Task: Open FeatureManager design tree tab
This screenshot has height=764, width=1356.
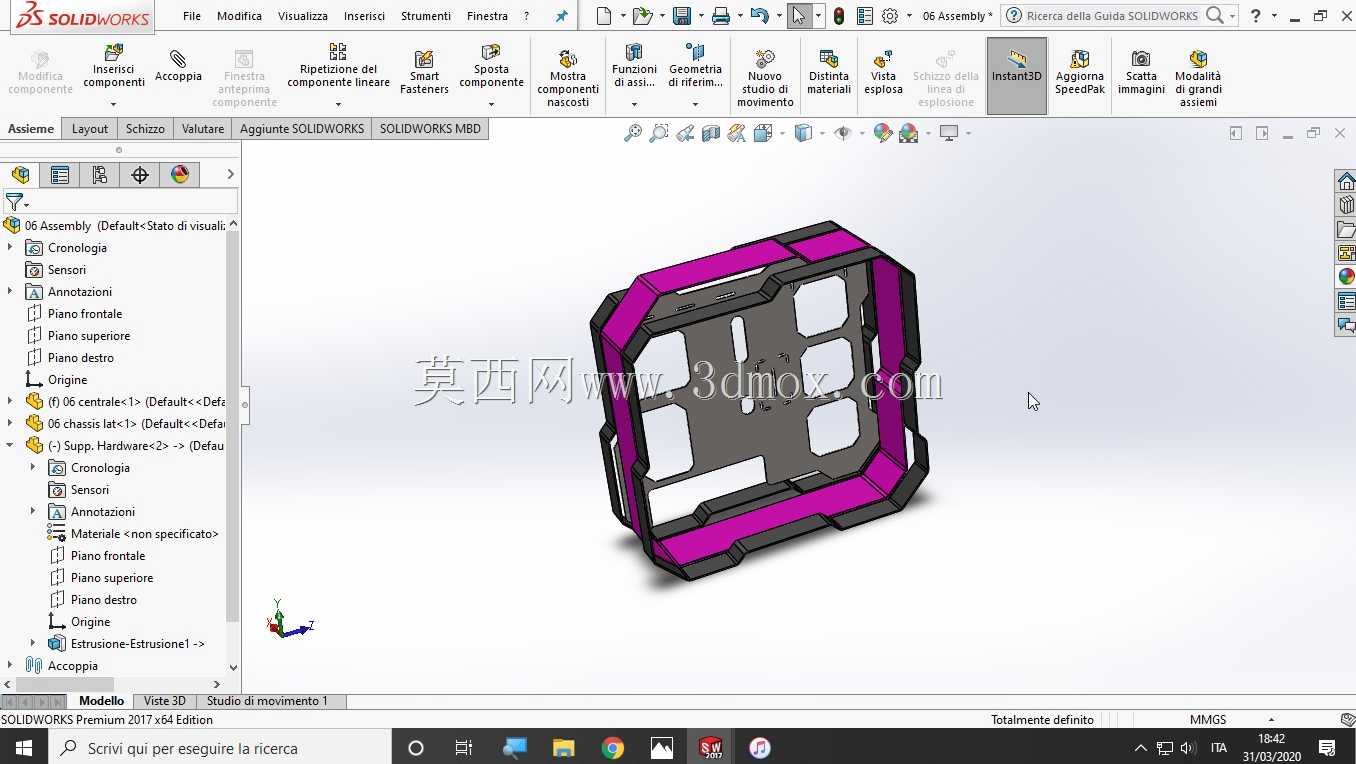Action: pyautogui.click(x=20, y=175)
